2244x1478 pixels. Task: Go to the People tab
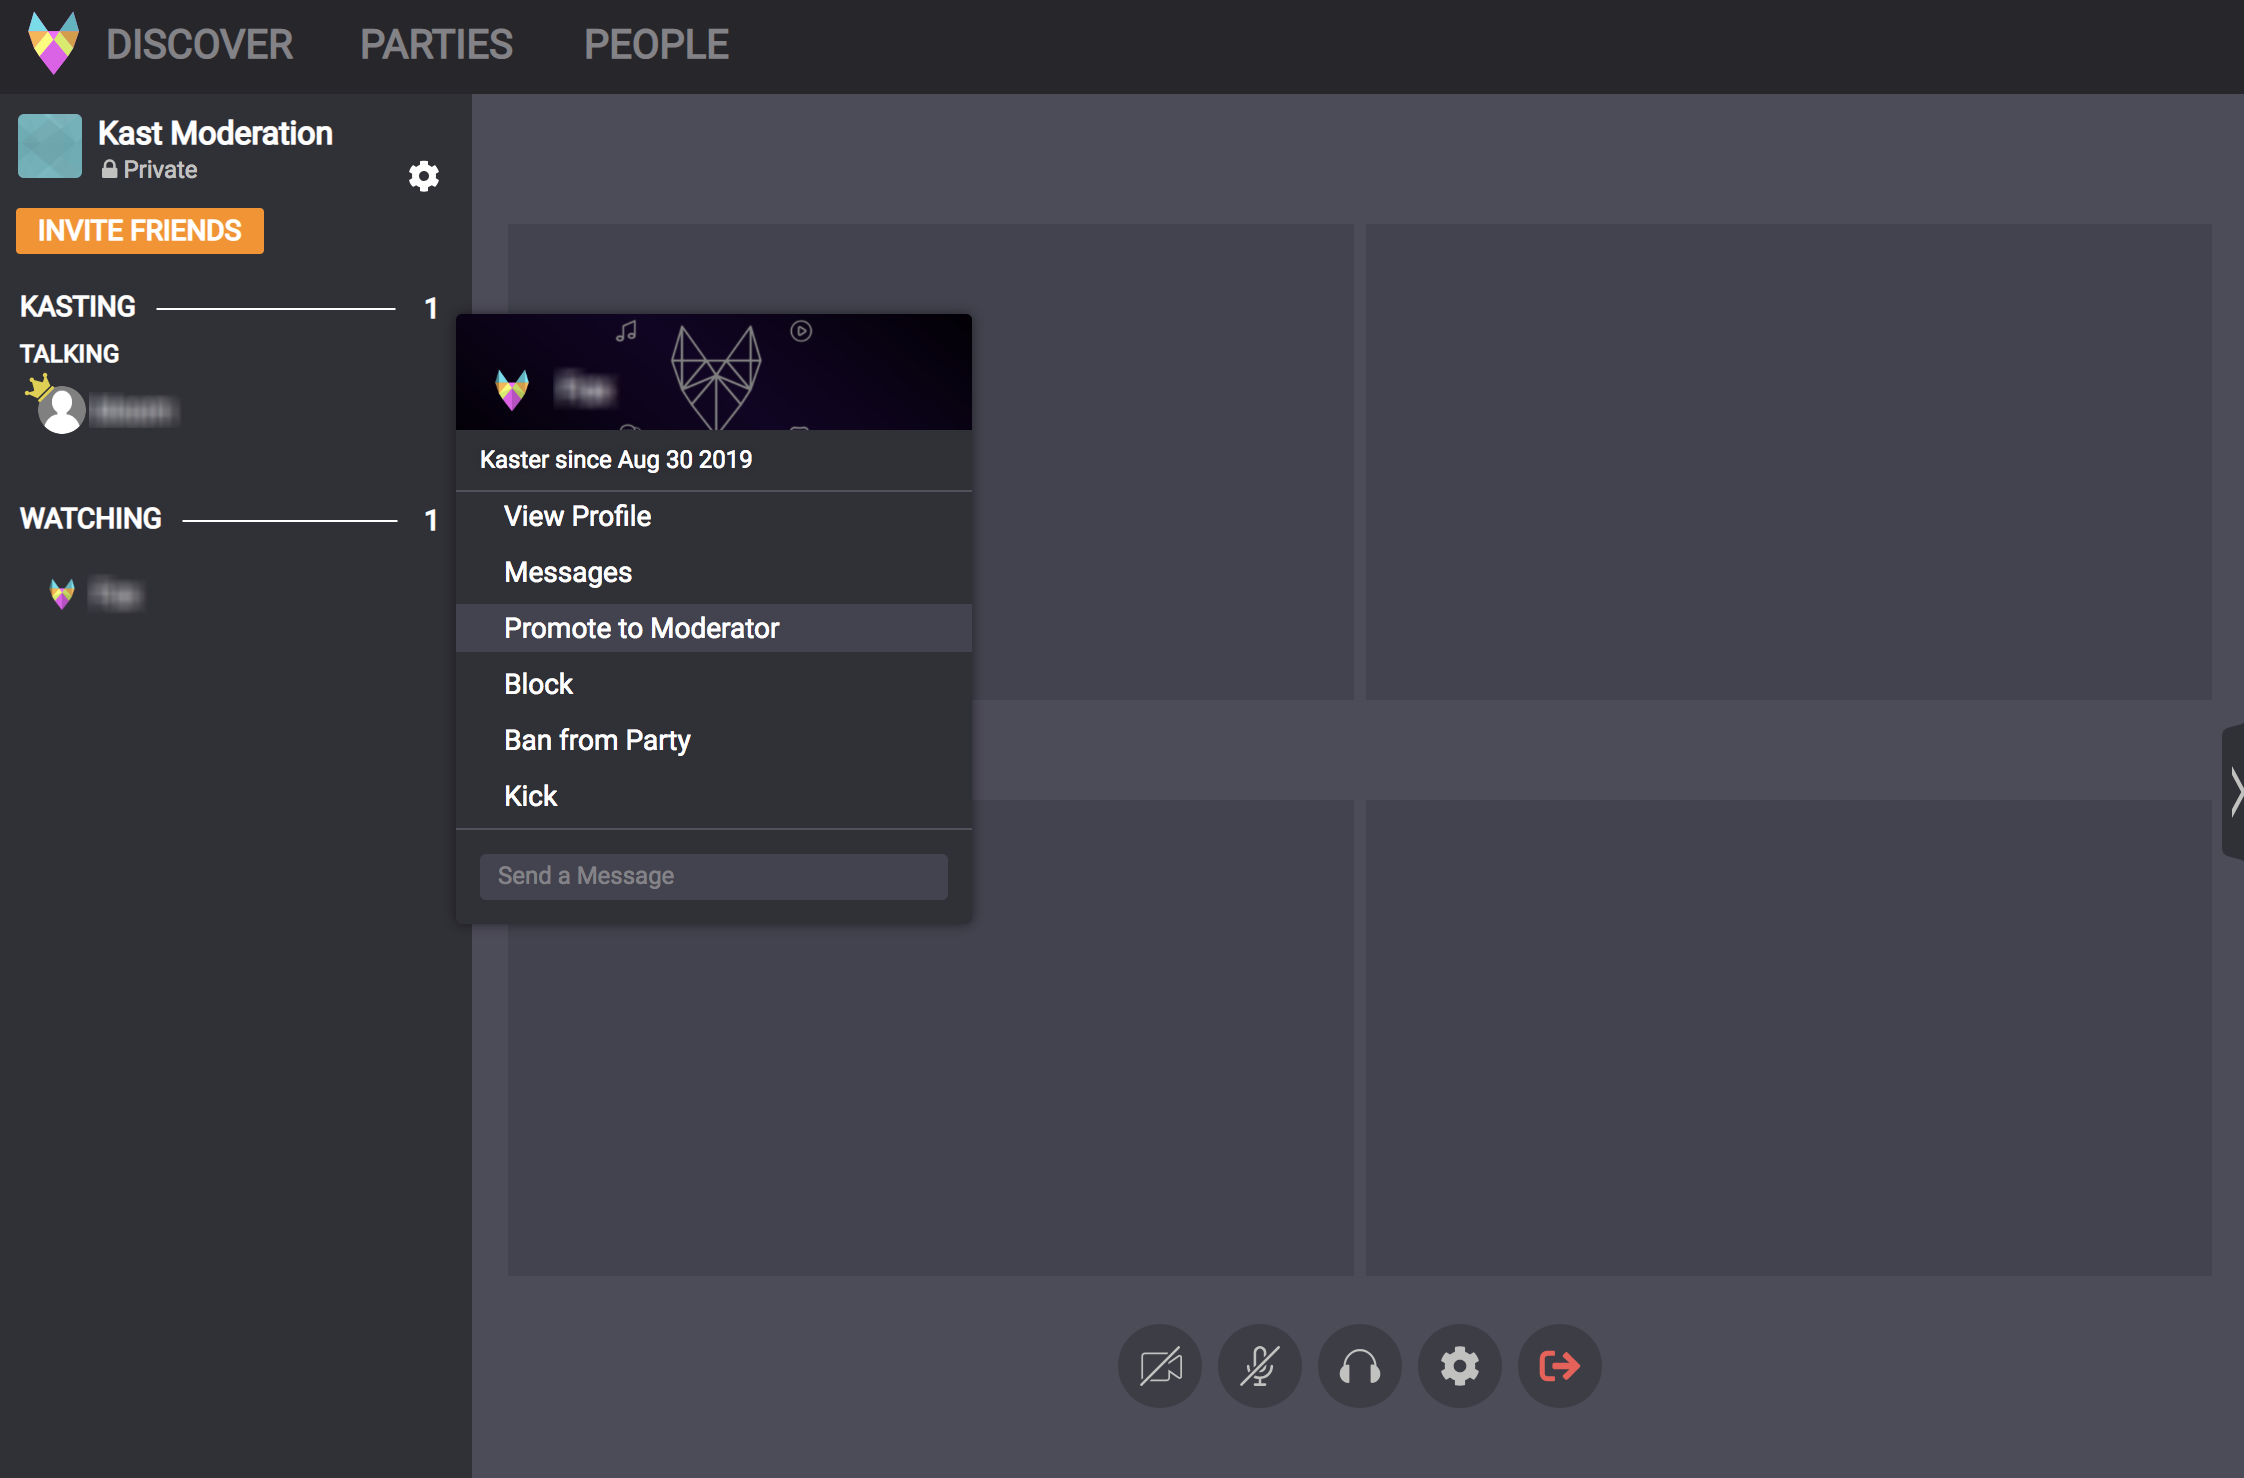click(656, 45)
